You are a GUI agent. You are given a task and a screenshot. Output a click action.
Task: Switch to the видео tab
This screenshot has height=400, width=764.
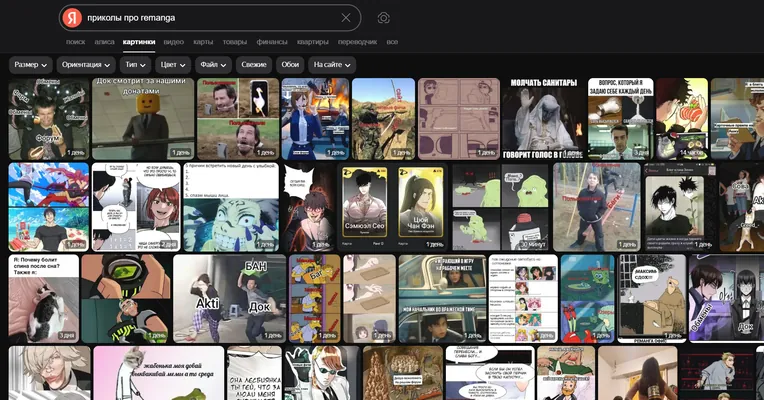173,42
